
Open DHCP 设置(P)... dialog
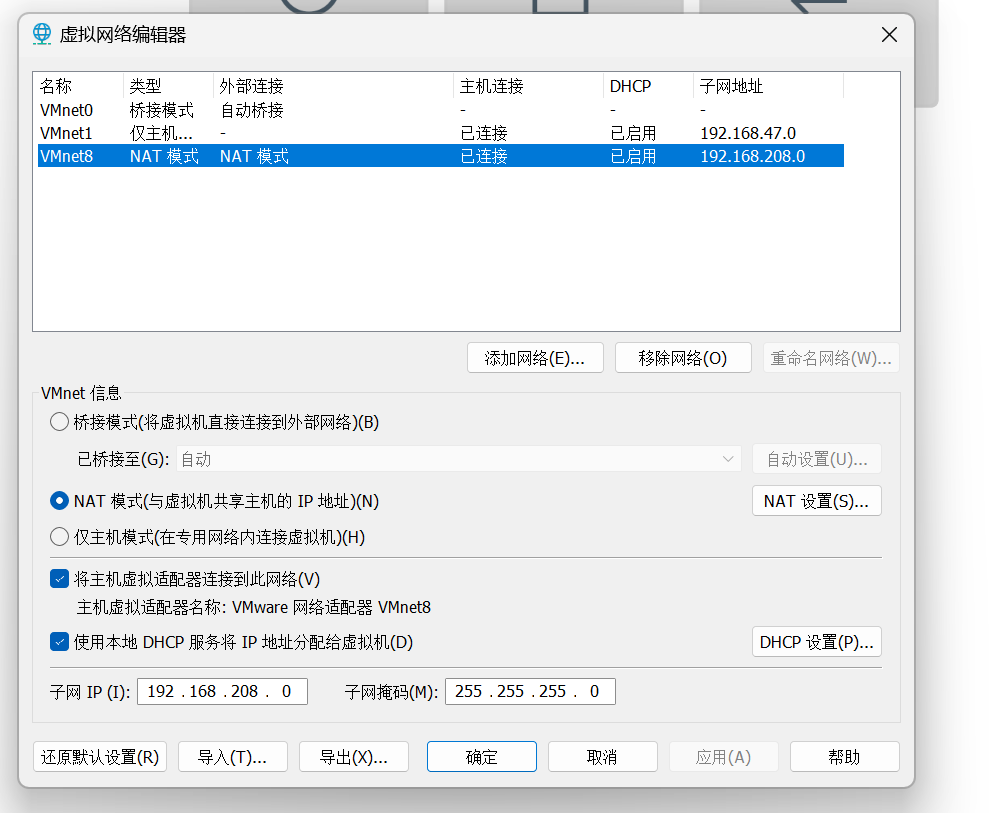[815, 642]
